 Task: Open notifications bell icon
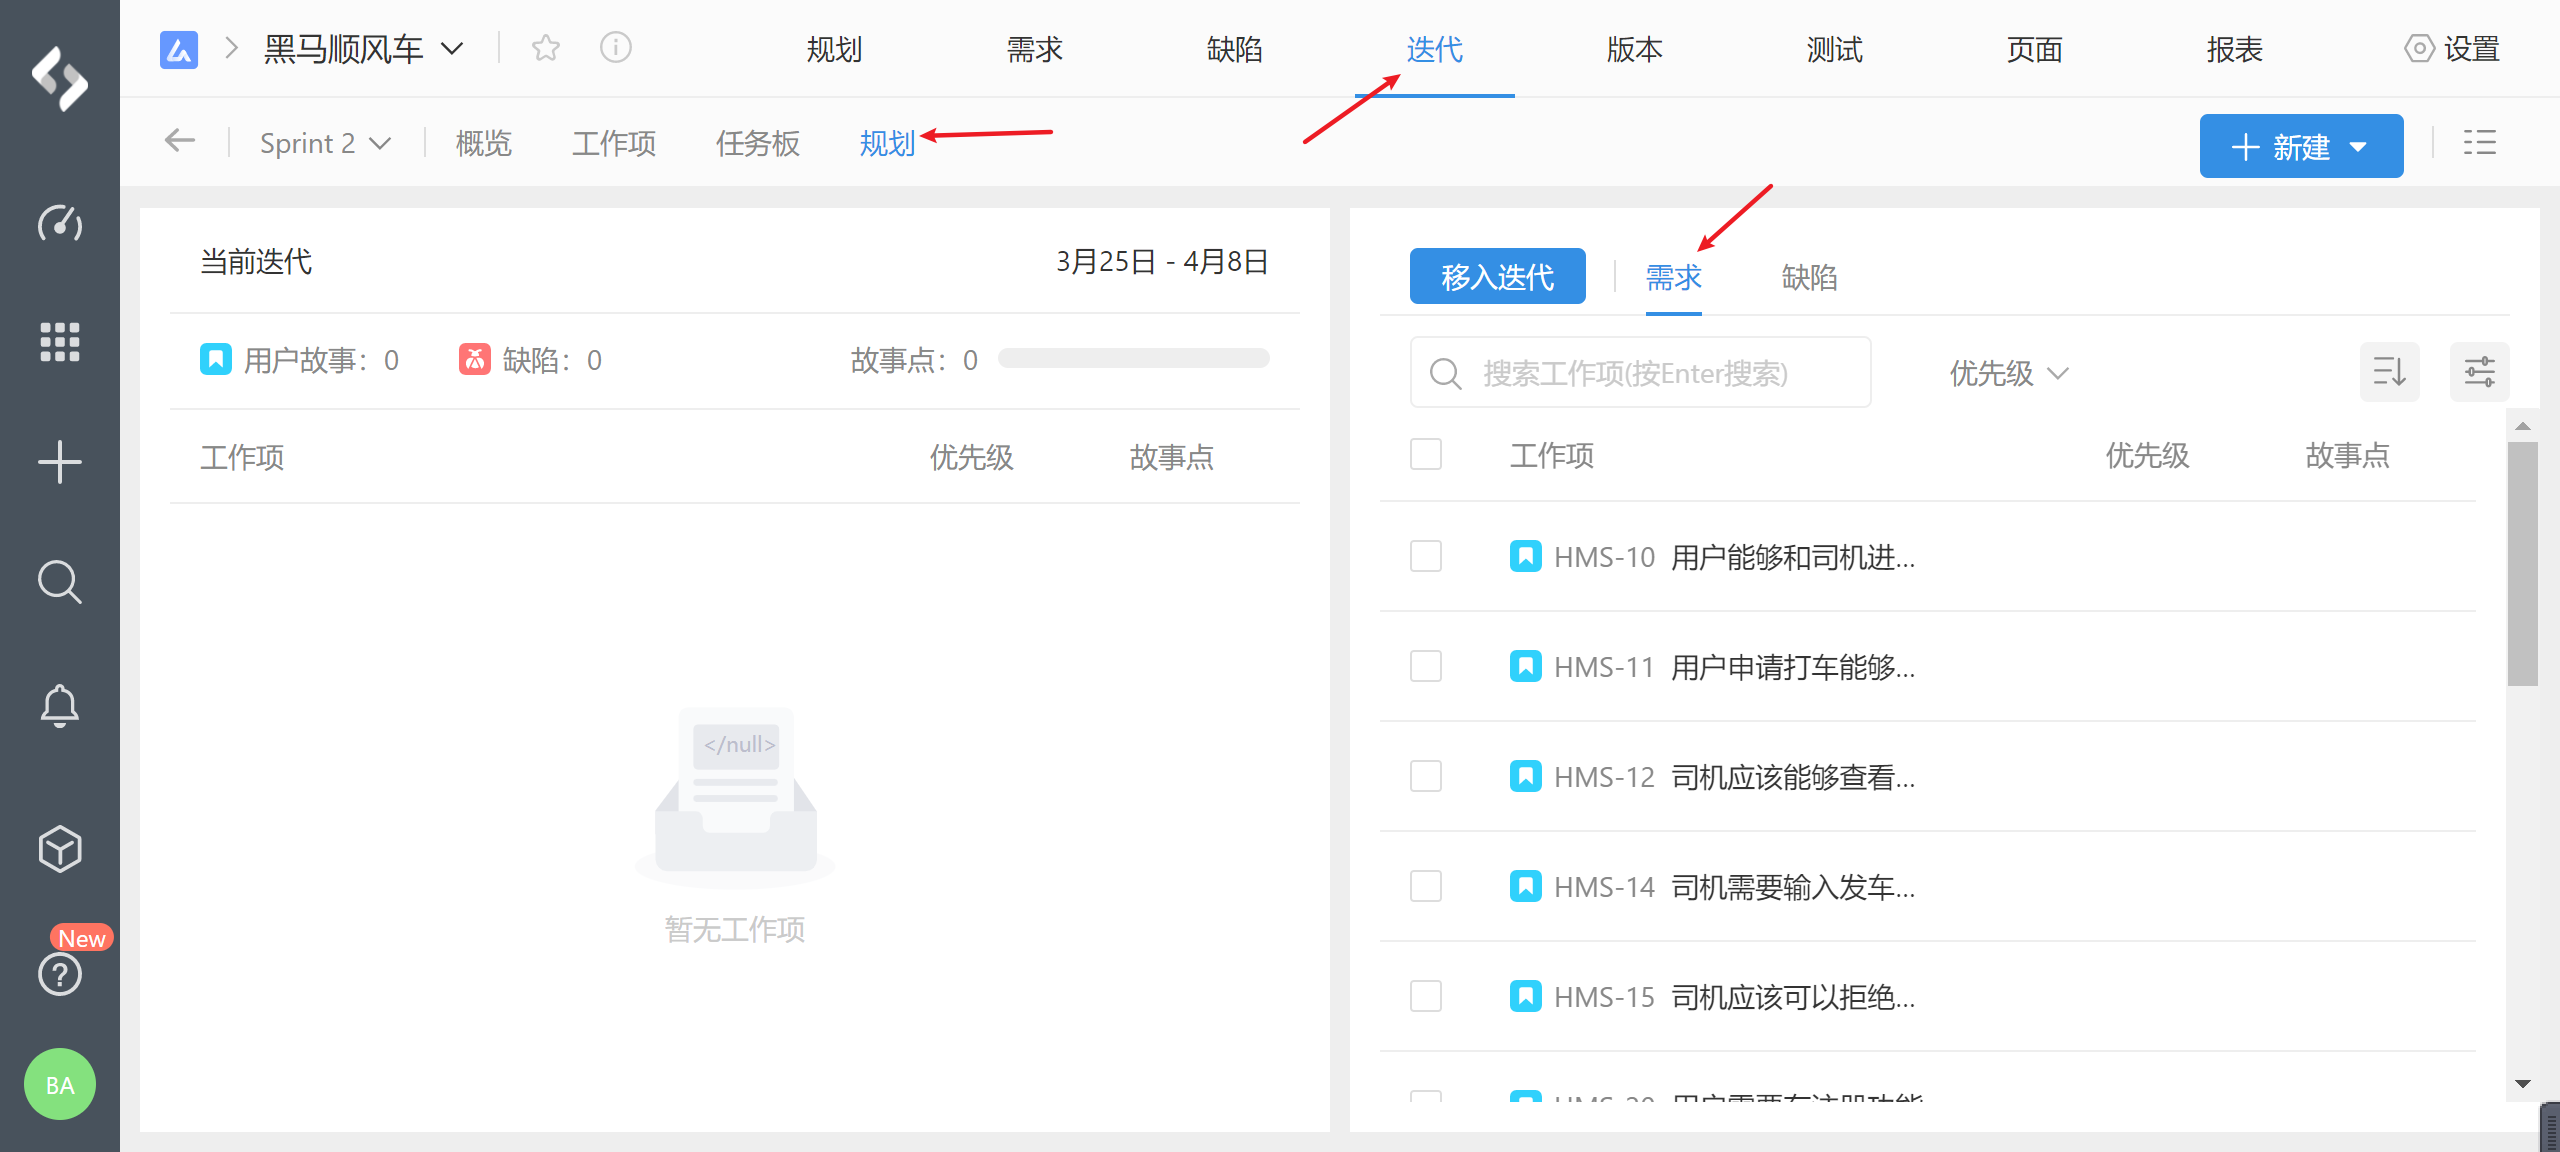point(60,706)
